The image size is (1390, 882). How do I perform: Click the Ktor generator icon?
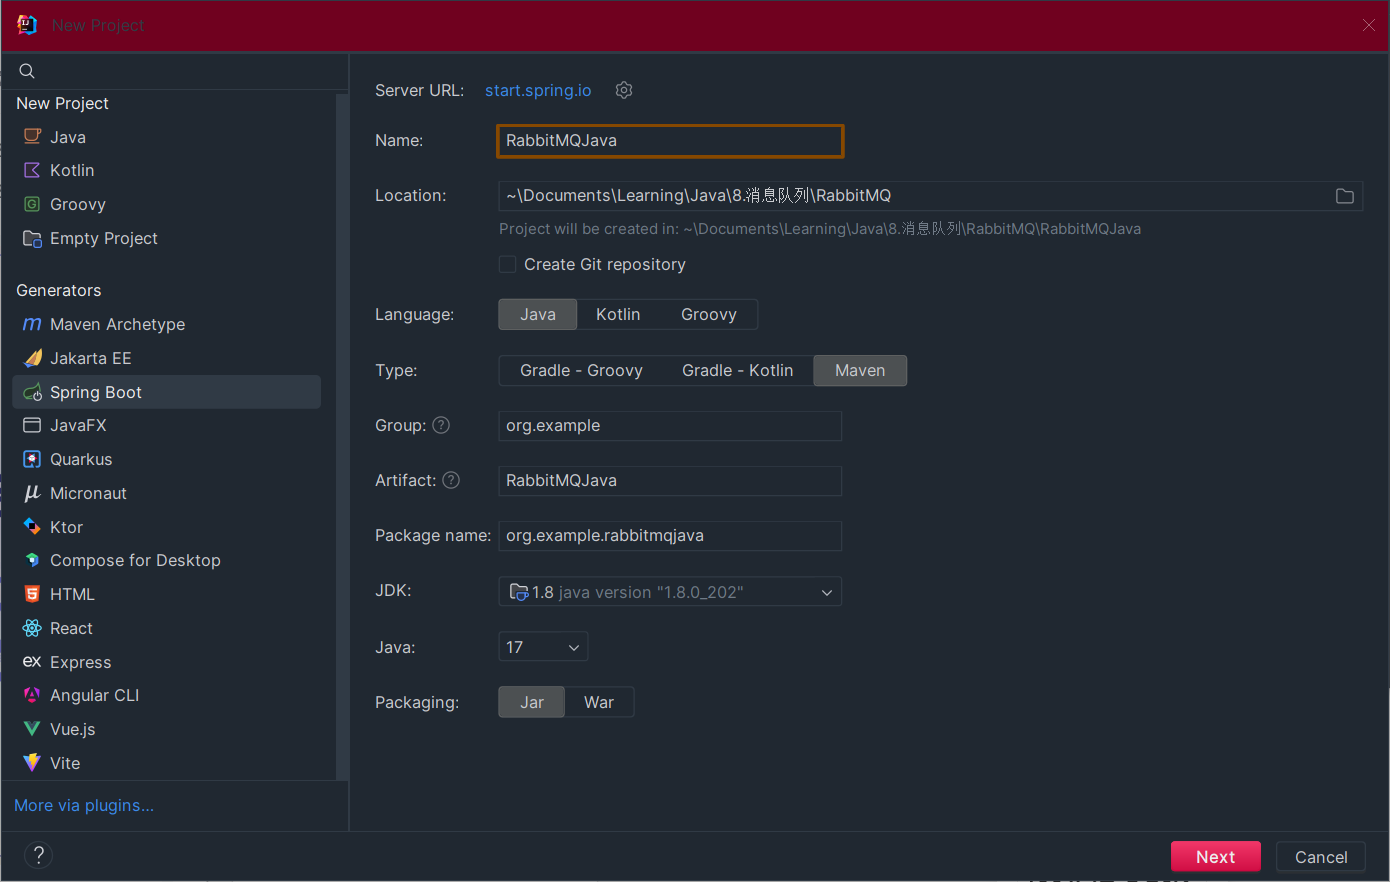pos(32,527)
